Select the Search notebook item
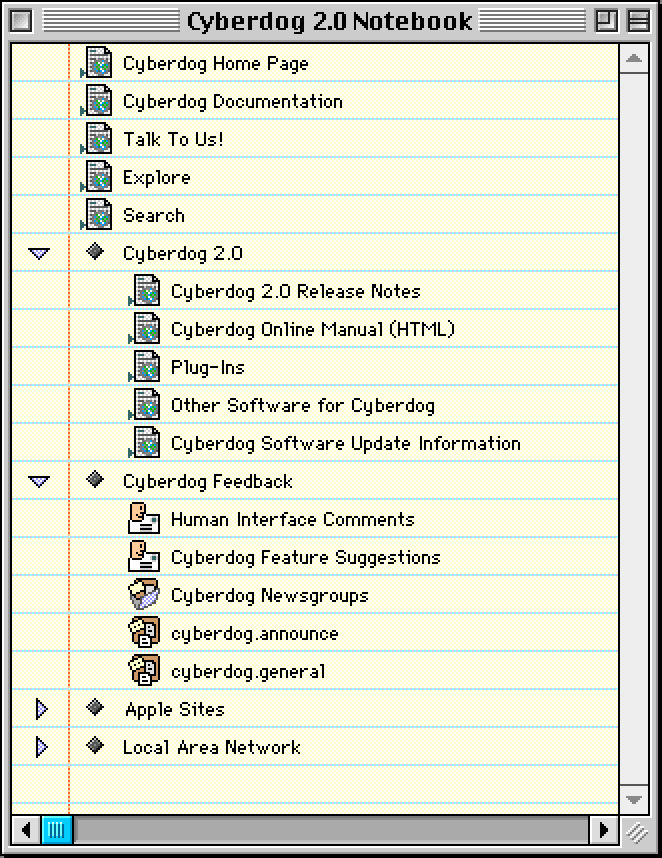Image resolution: width=662 pixels, height=858 pixels. point(153,216)
